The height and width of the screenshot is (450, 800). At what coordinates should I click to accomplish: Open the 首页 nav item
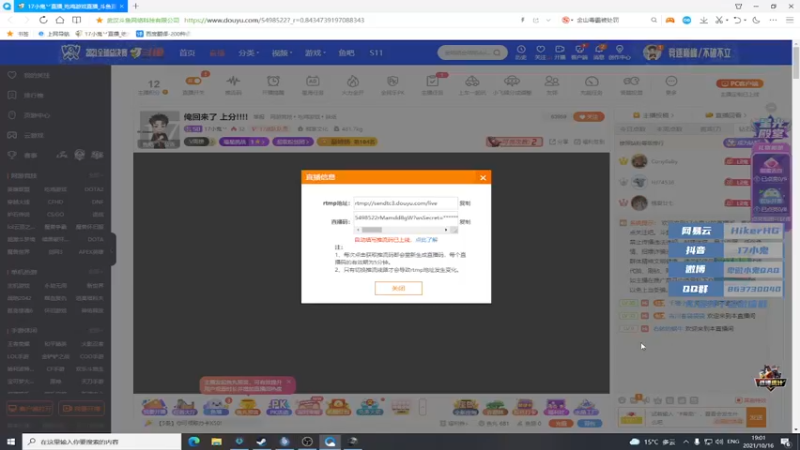tap(187, 53)
